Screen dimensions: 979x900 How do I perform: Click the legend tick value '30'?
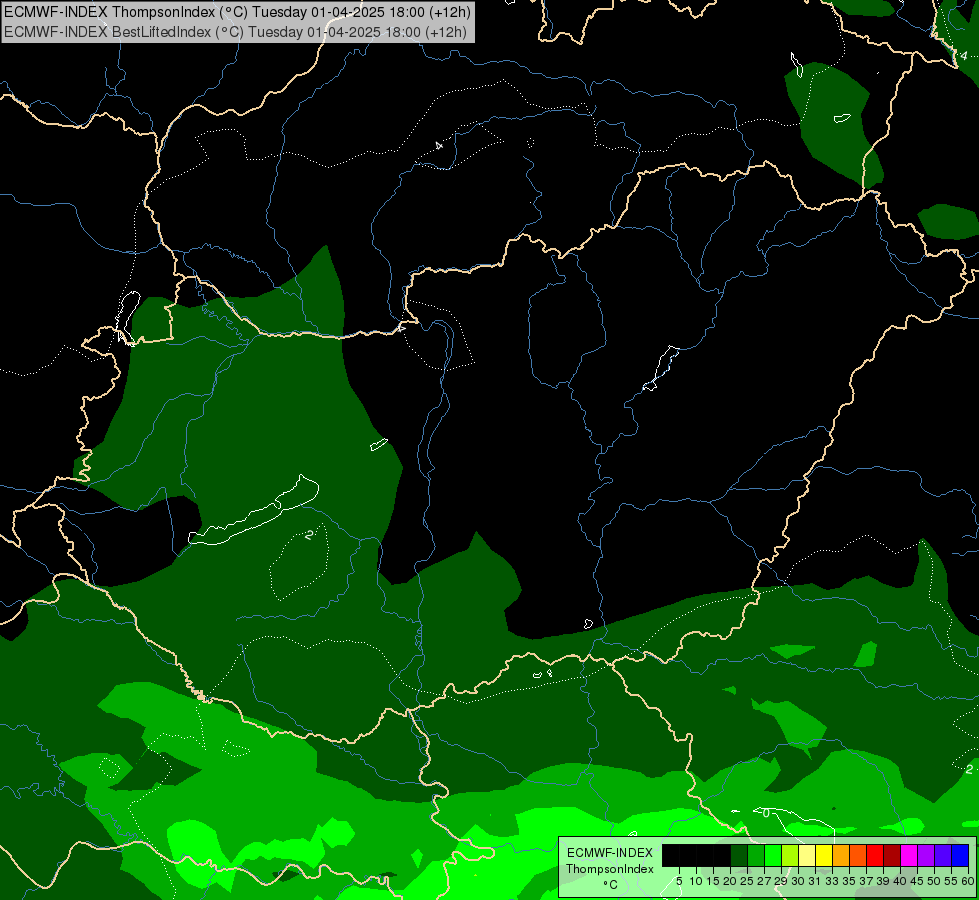coord(798,881)
